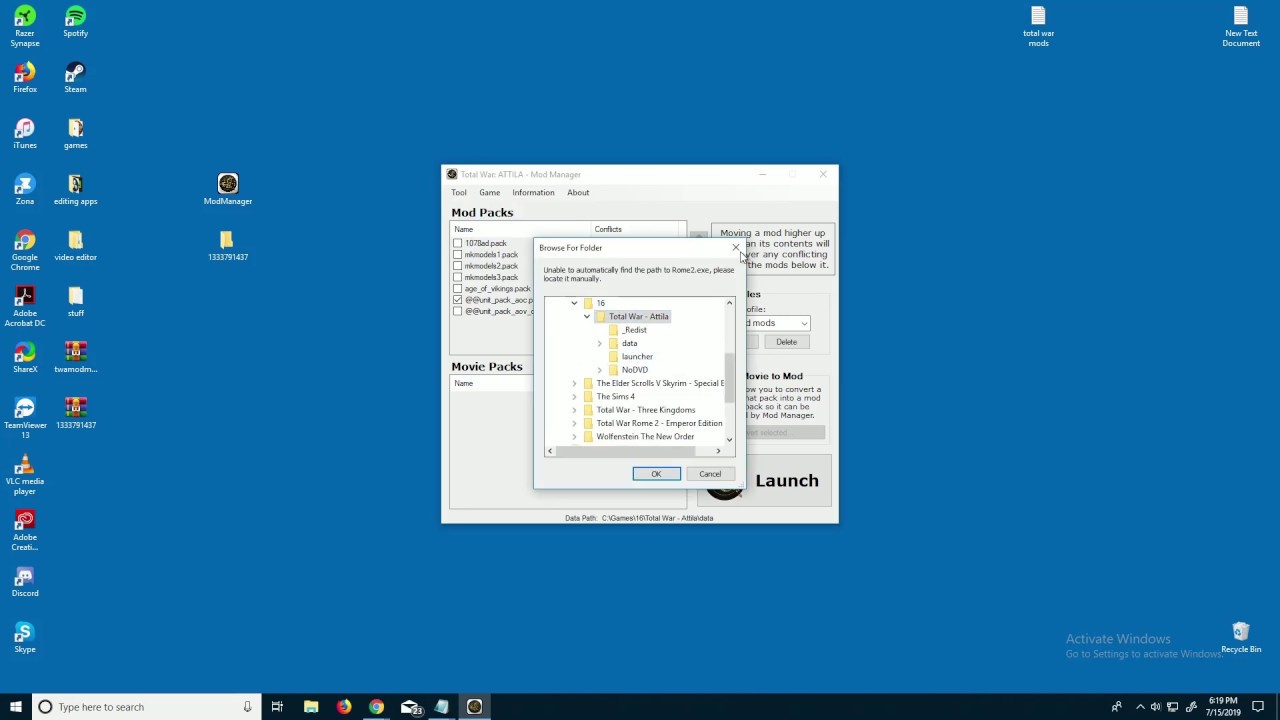The height and width of the screenshot is (720, 1280).
Task: Click the horizontal scrollbar right arrow
Action: tap(718, 451)
